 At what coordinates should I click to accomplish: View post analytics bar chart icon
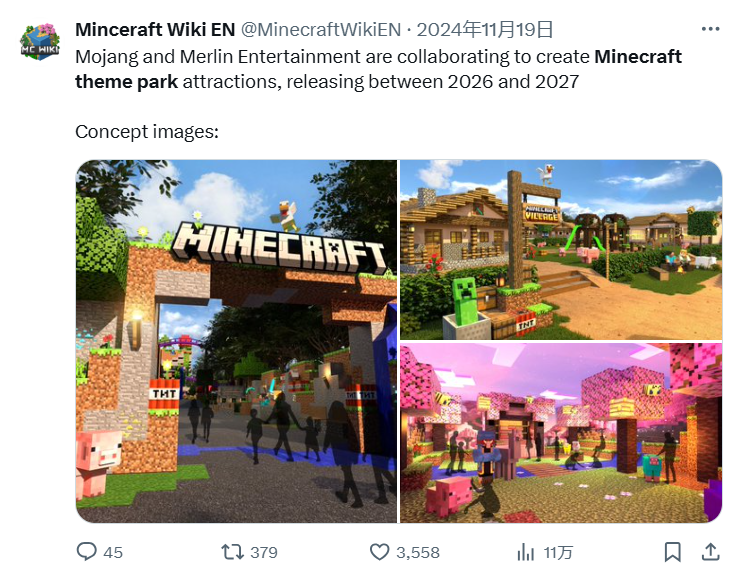point(526,552)
